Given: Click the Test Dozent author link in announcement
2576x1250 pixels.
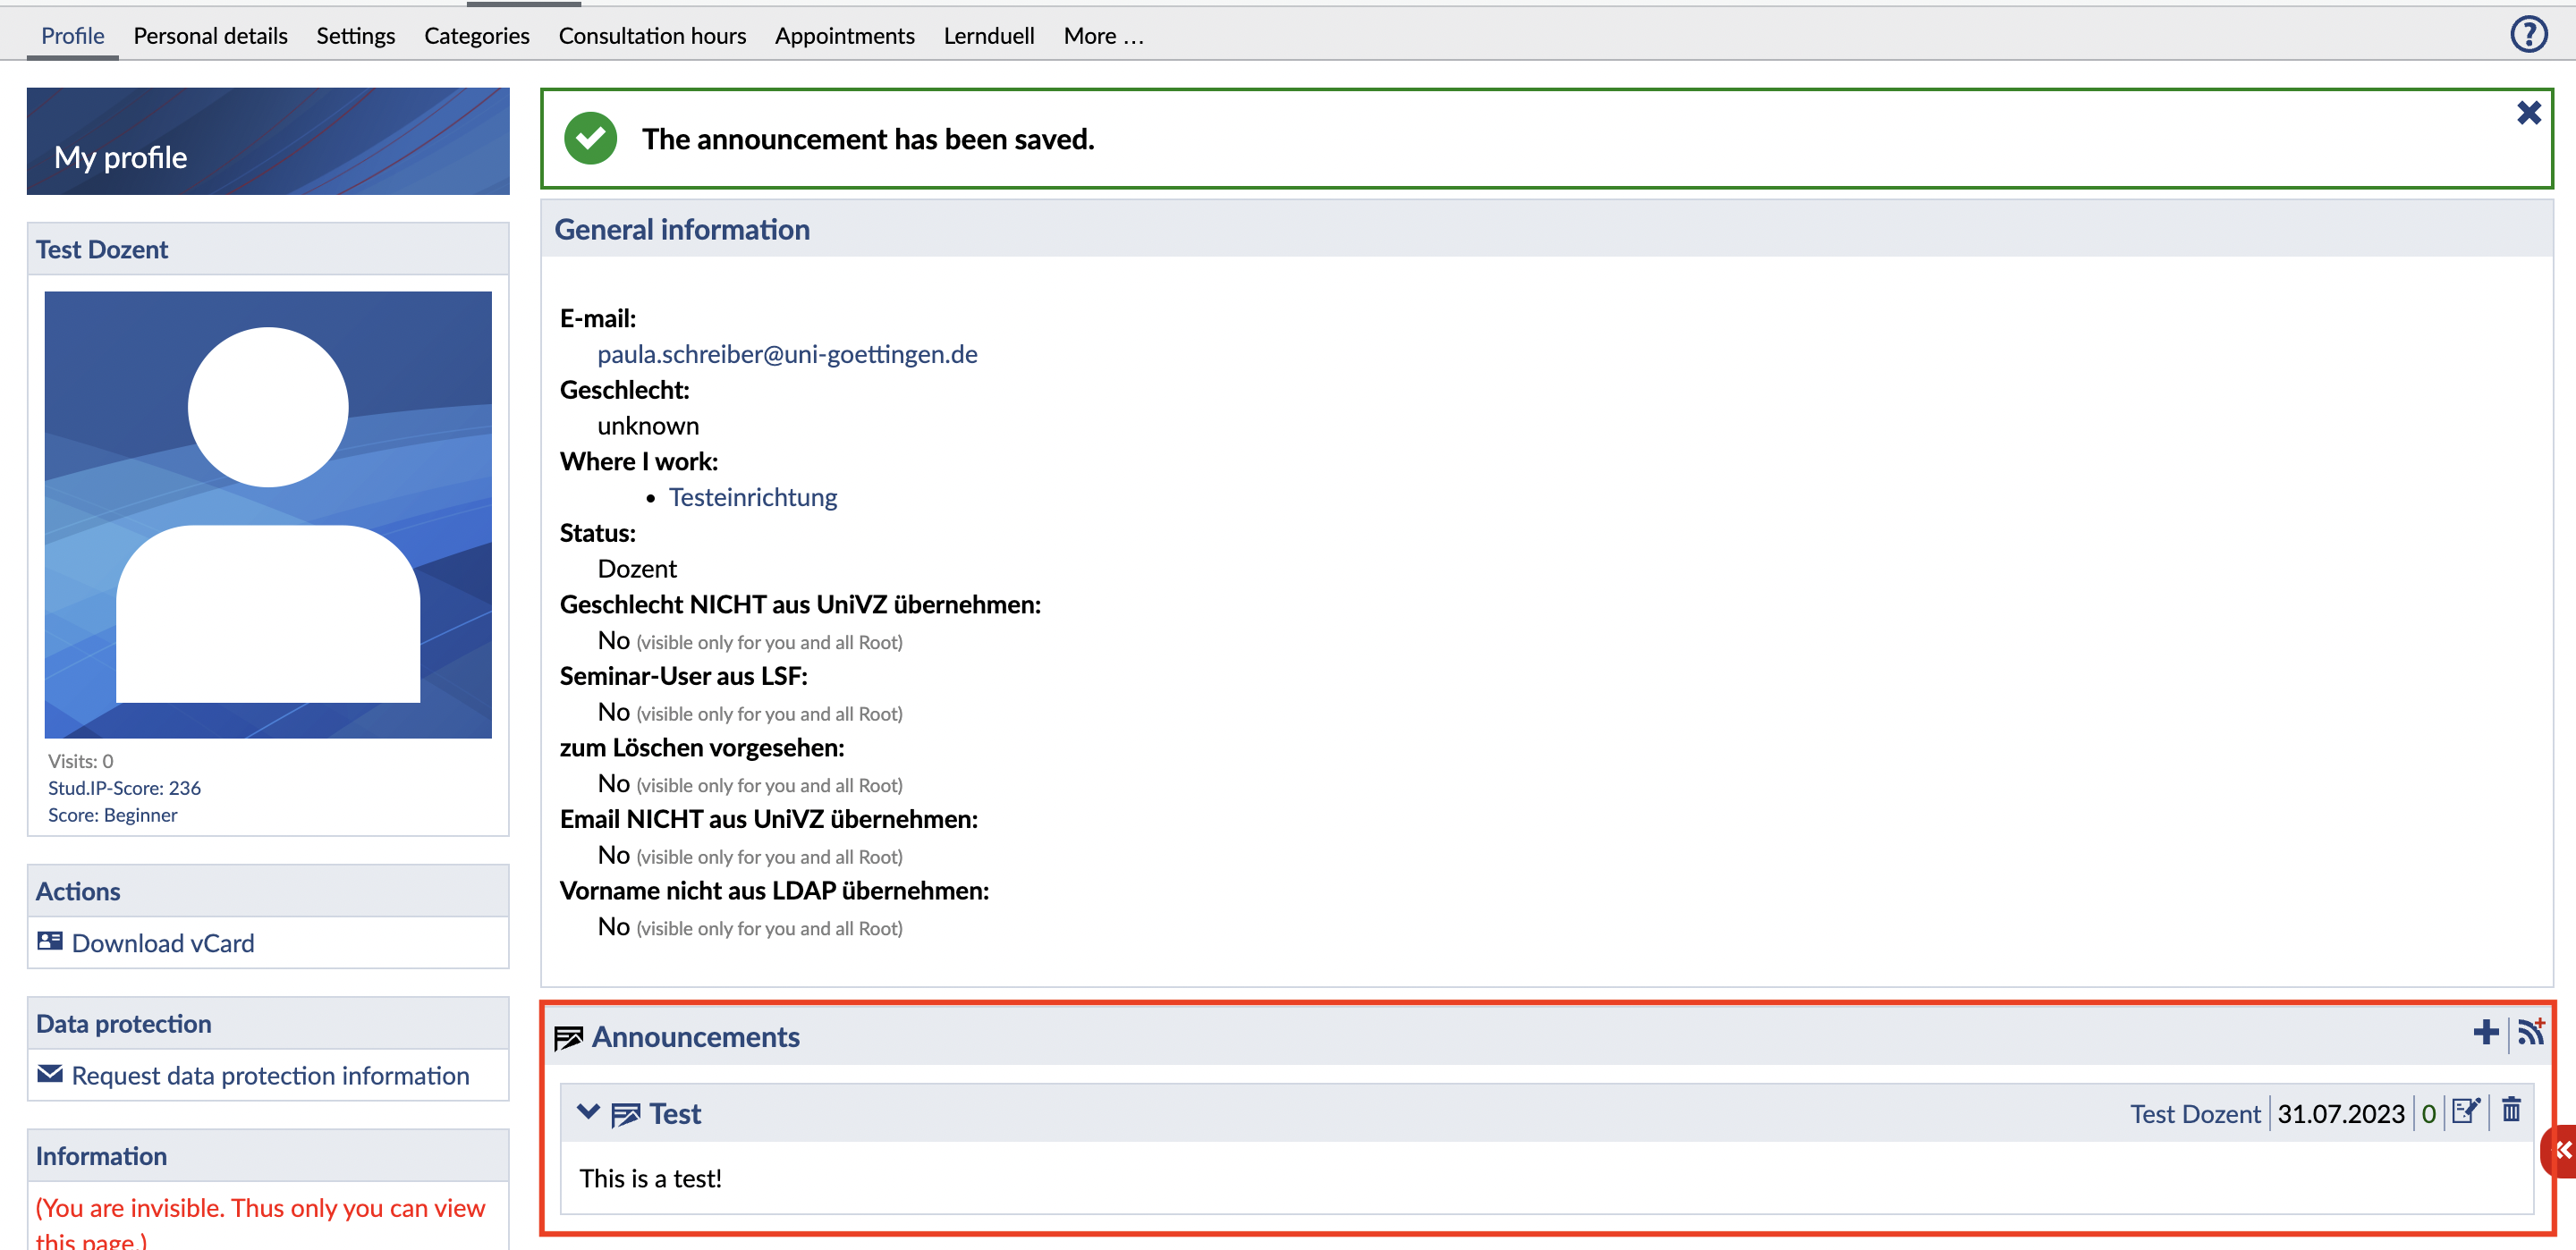Looking at the screenshot, I should coord(2194,1114).
